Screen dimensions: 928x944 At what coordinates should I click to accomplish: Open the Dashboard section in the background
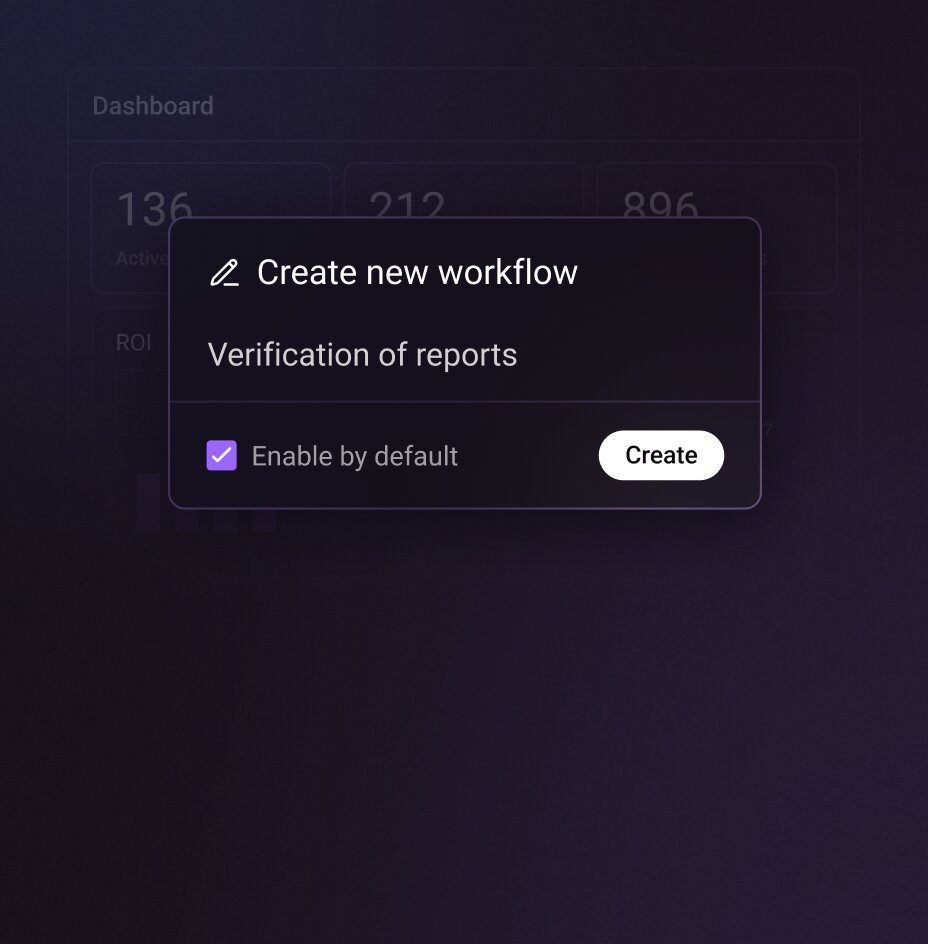point(153,105)
